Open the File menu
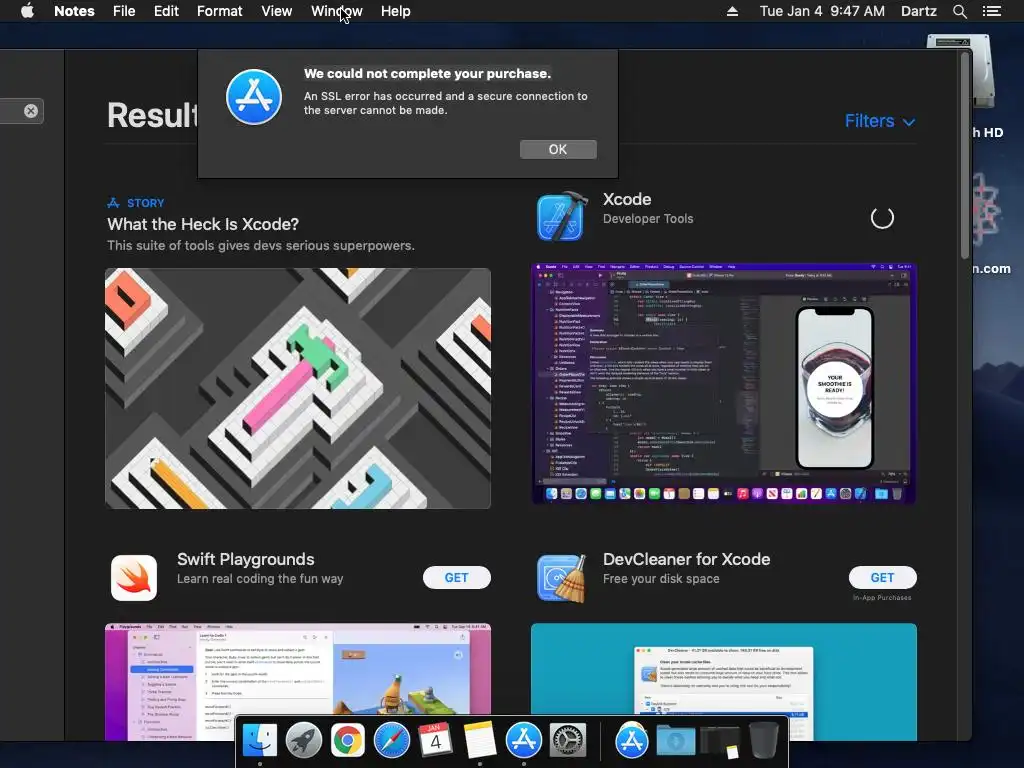 point(124,11)
